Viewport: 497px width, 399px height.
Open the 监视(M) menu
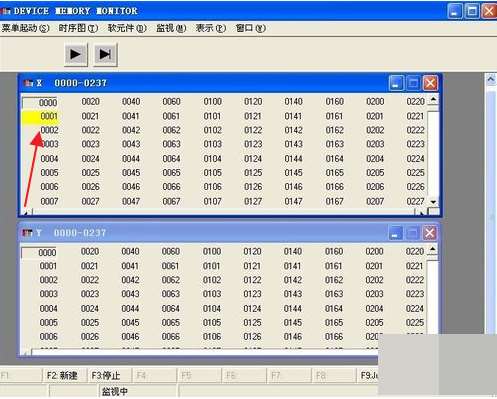[171, 28]
